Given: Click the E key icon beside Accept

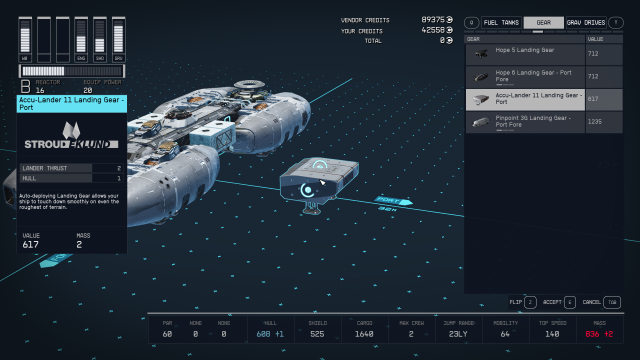Looking at the screenshot, I should (x=570, y=302).
